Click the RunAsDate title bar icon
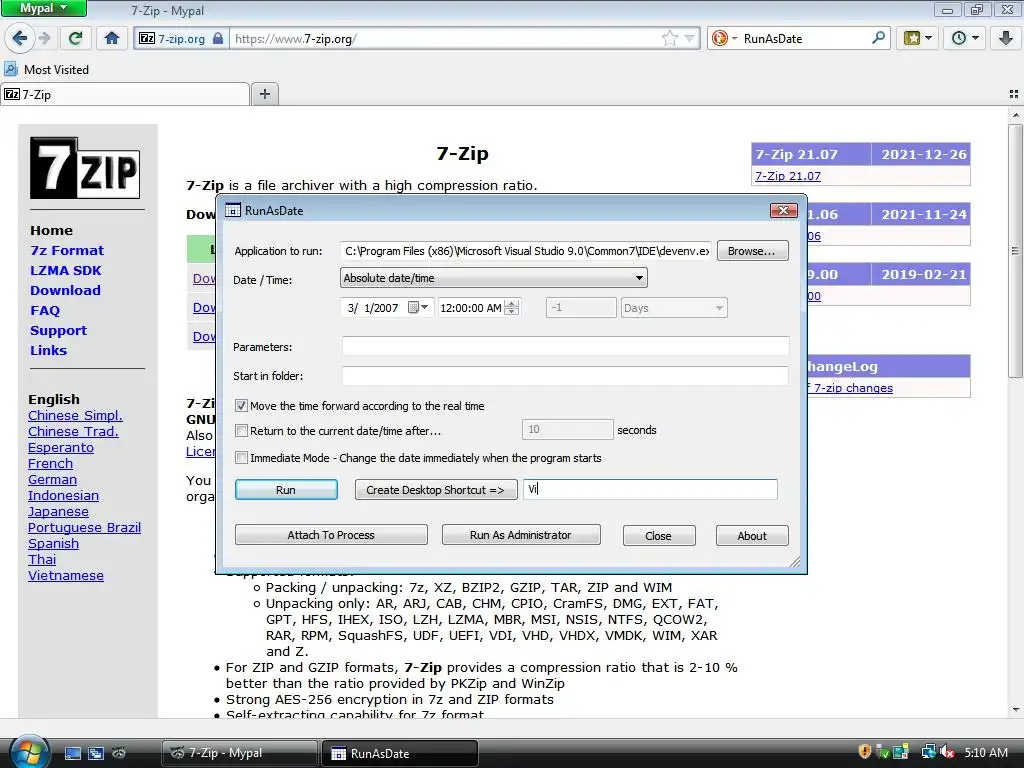 (x=232, y=210)
